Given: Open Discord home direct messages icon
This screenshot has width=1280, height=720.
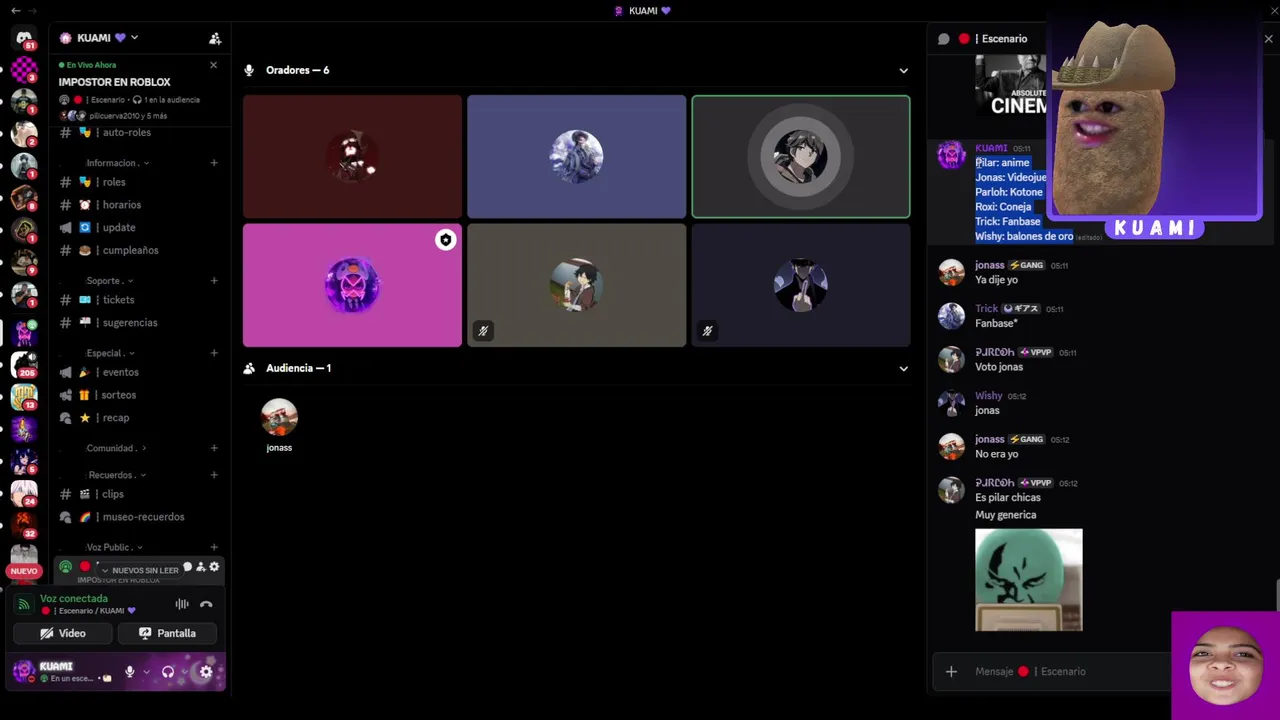Looking at the screenshot, I should (x=24, y=38).
